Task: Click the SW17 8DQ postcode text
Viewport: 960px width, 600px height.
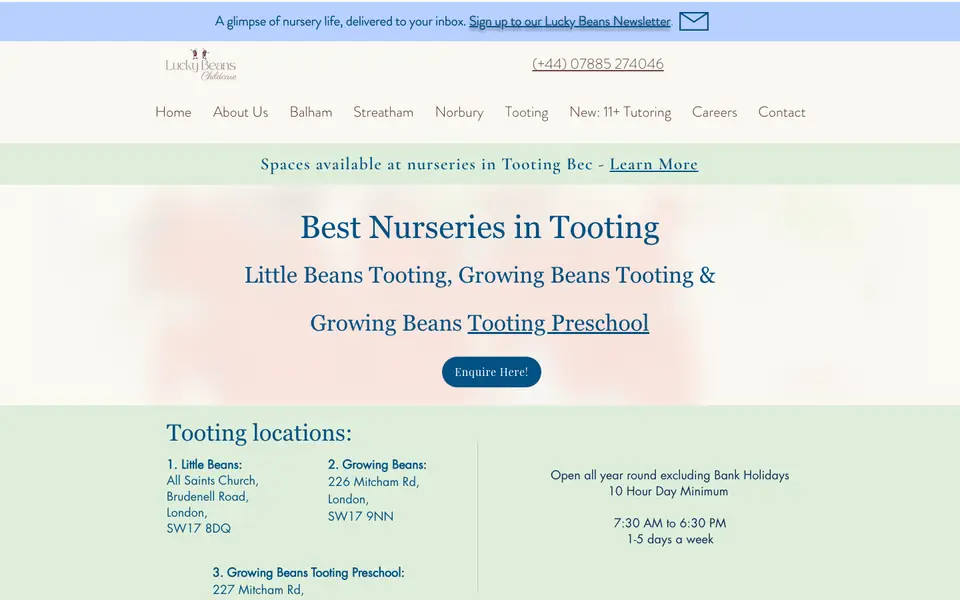Action: coord(198,528)
